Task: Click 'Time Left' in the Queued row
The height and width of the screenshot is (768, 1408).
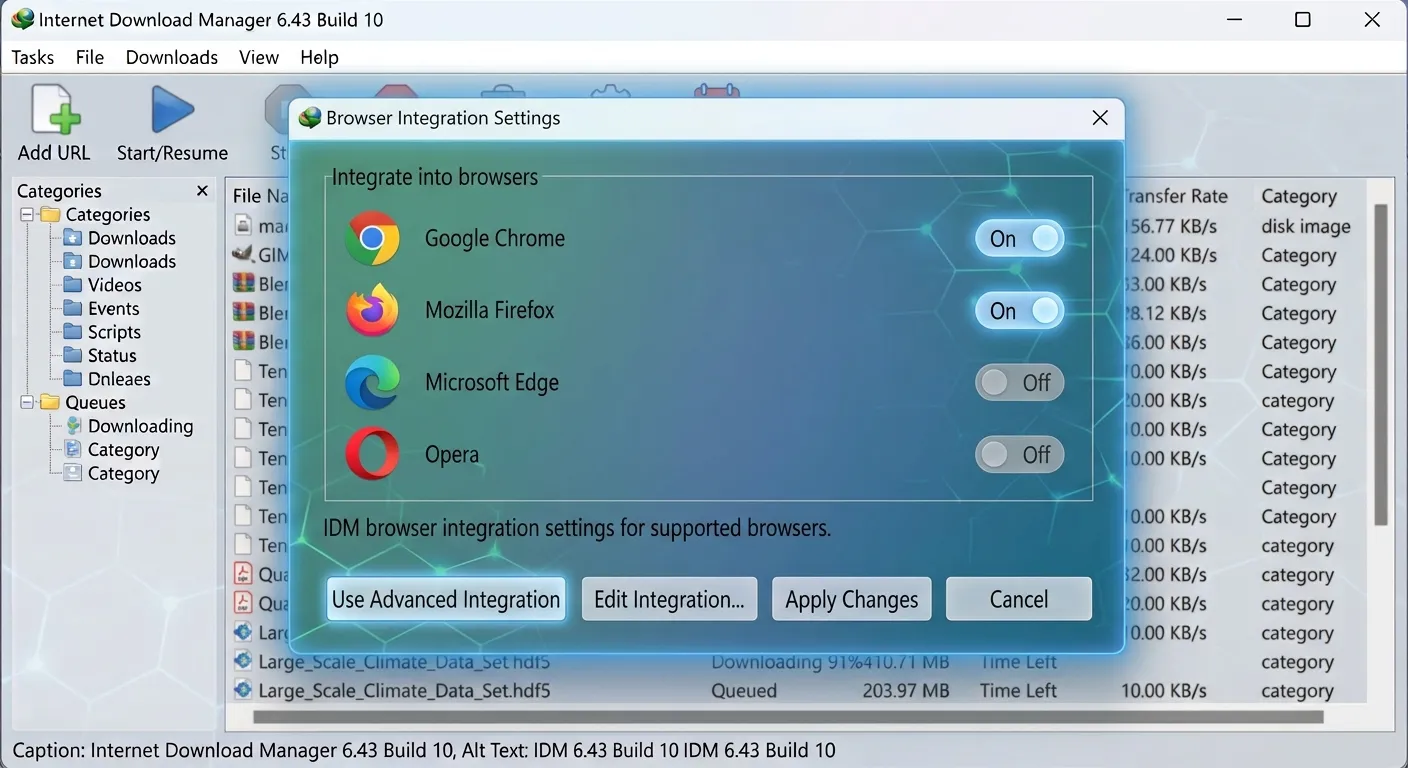Action: (1018, 691)
